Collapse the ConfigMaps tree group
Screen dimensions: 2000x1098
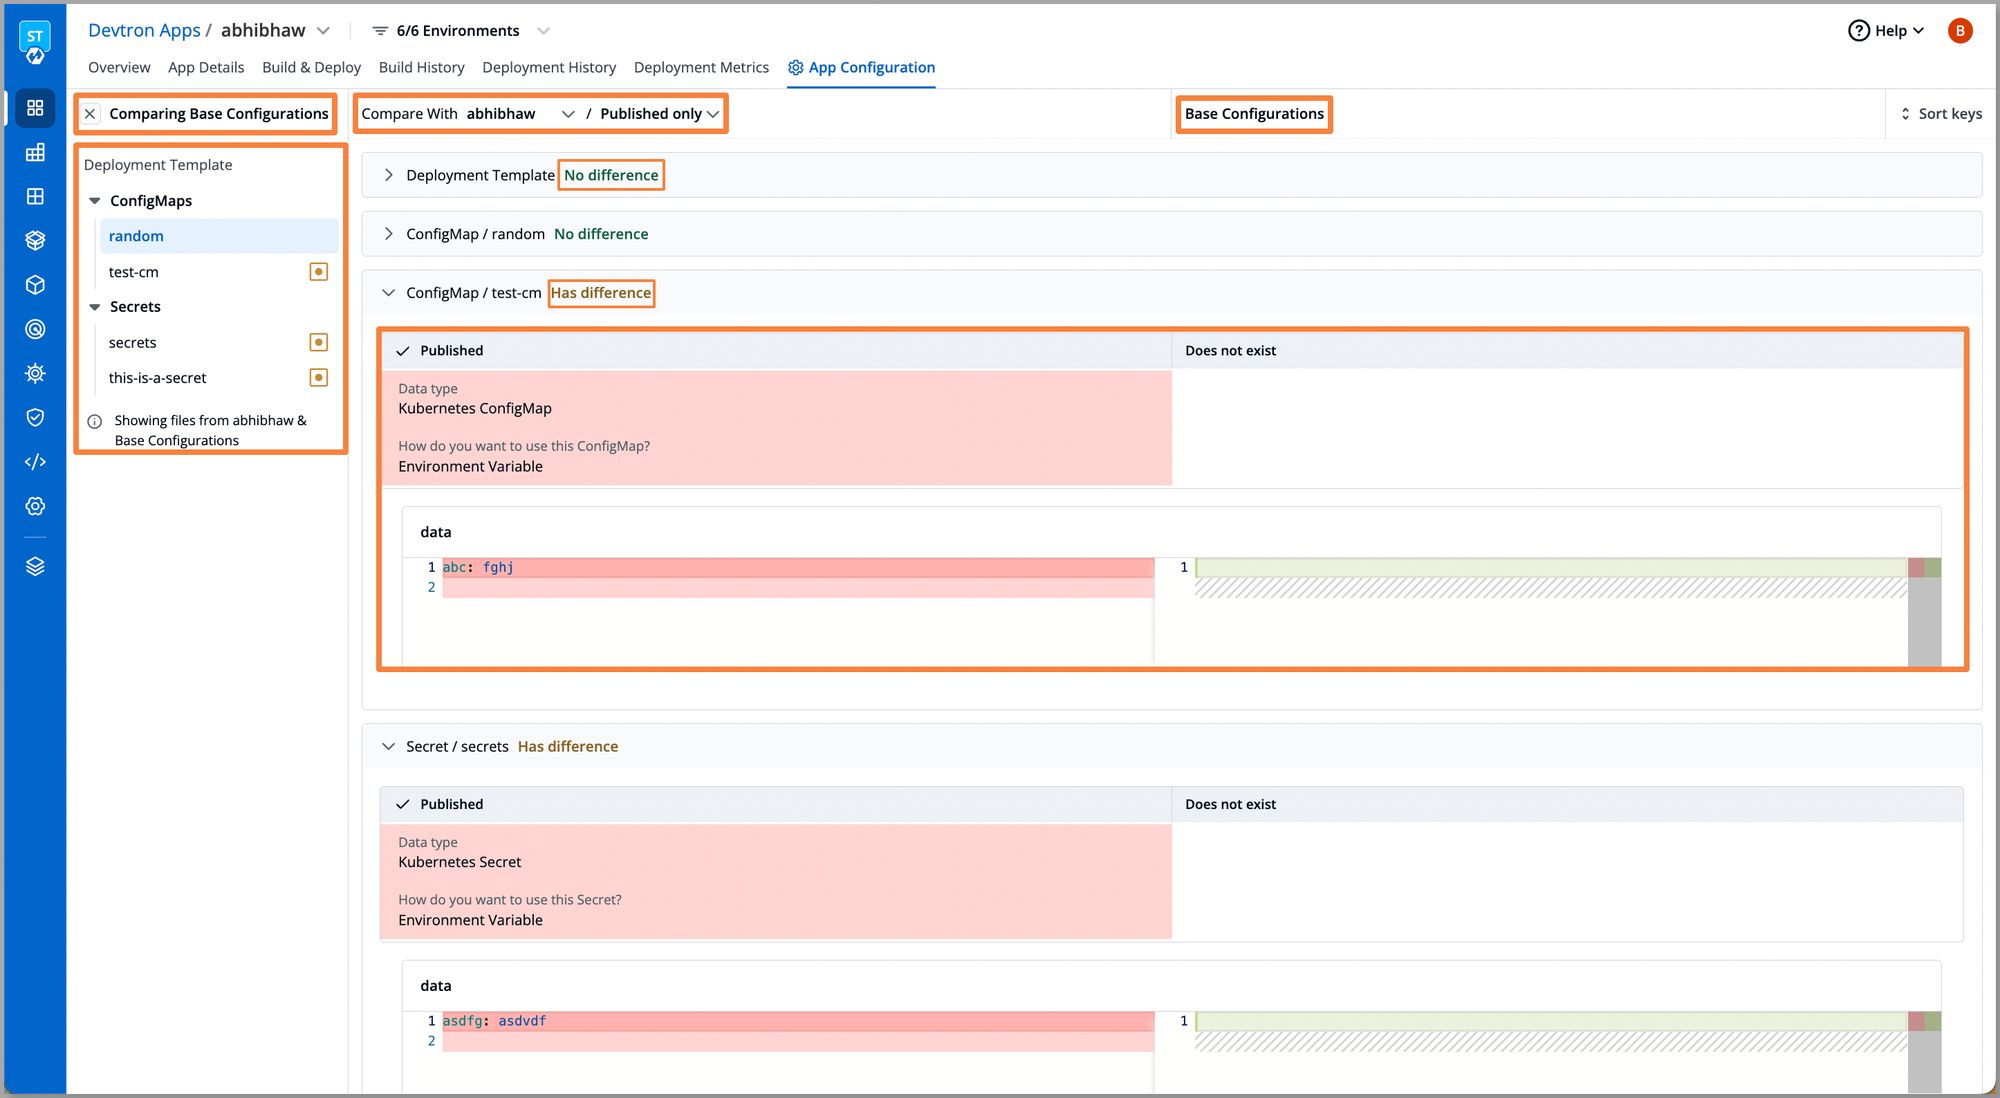(x=95, y=201)
